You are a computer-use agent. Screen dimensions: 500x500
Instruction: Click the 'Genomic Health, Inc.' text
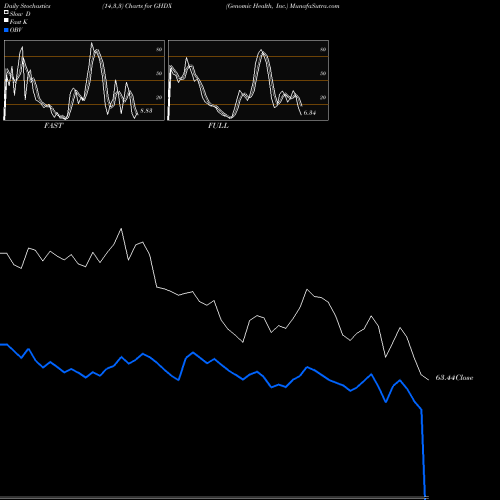pos(257,6)
